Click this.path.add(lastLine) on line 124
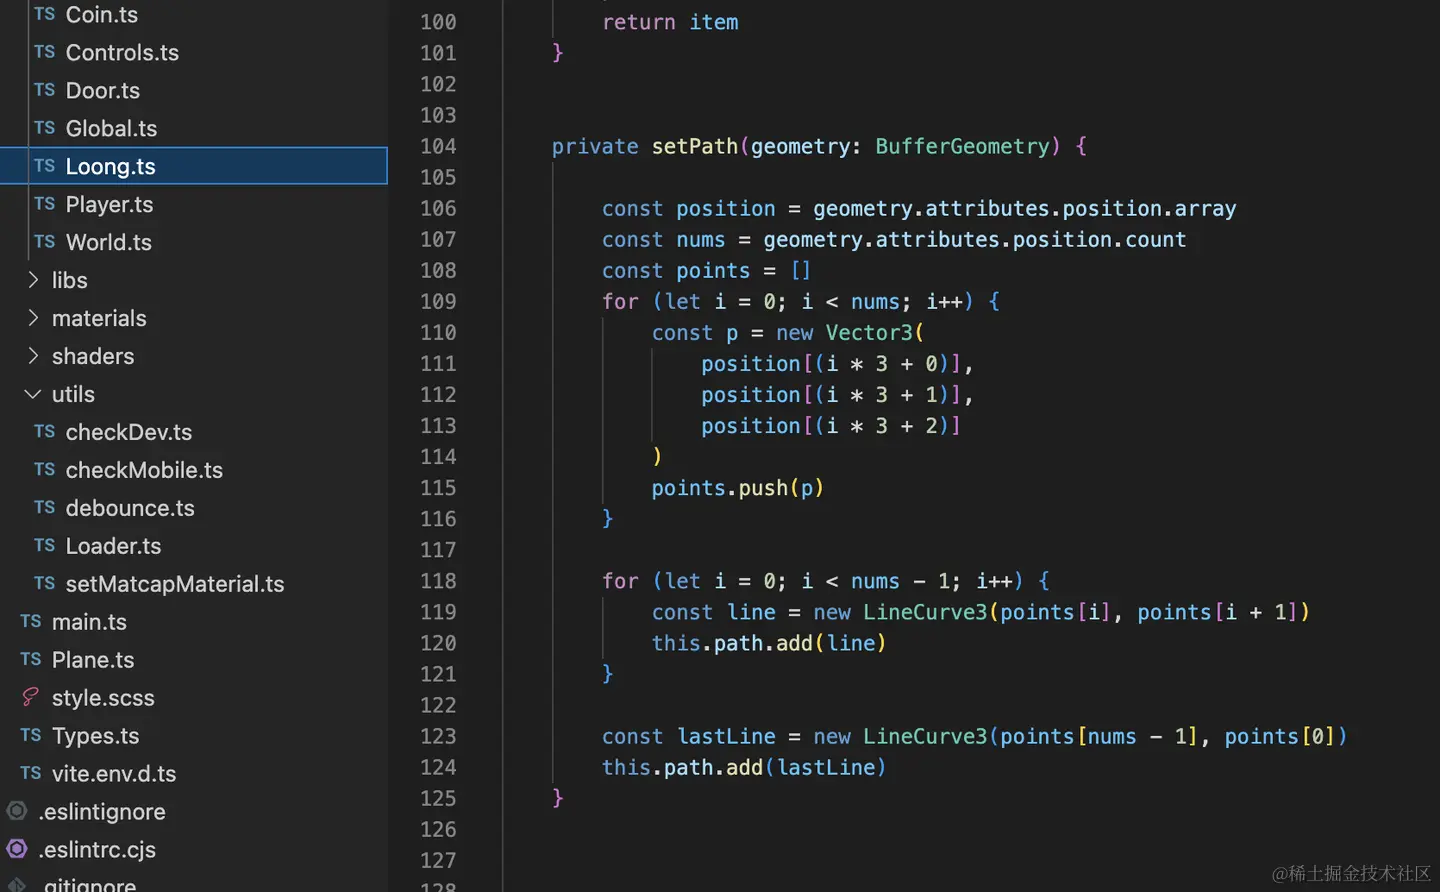This screenshot has width=1440, height=892. point(744,768)
